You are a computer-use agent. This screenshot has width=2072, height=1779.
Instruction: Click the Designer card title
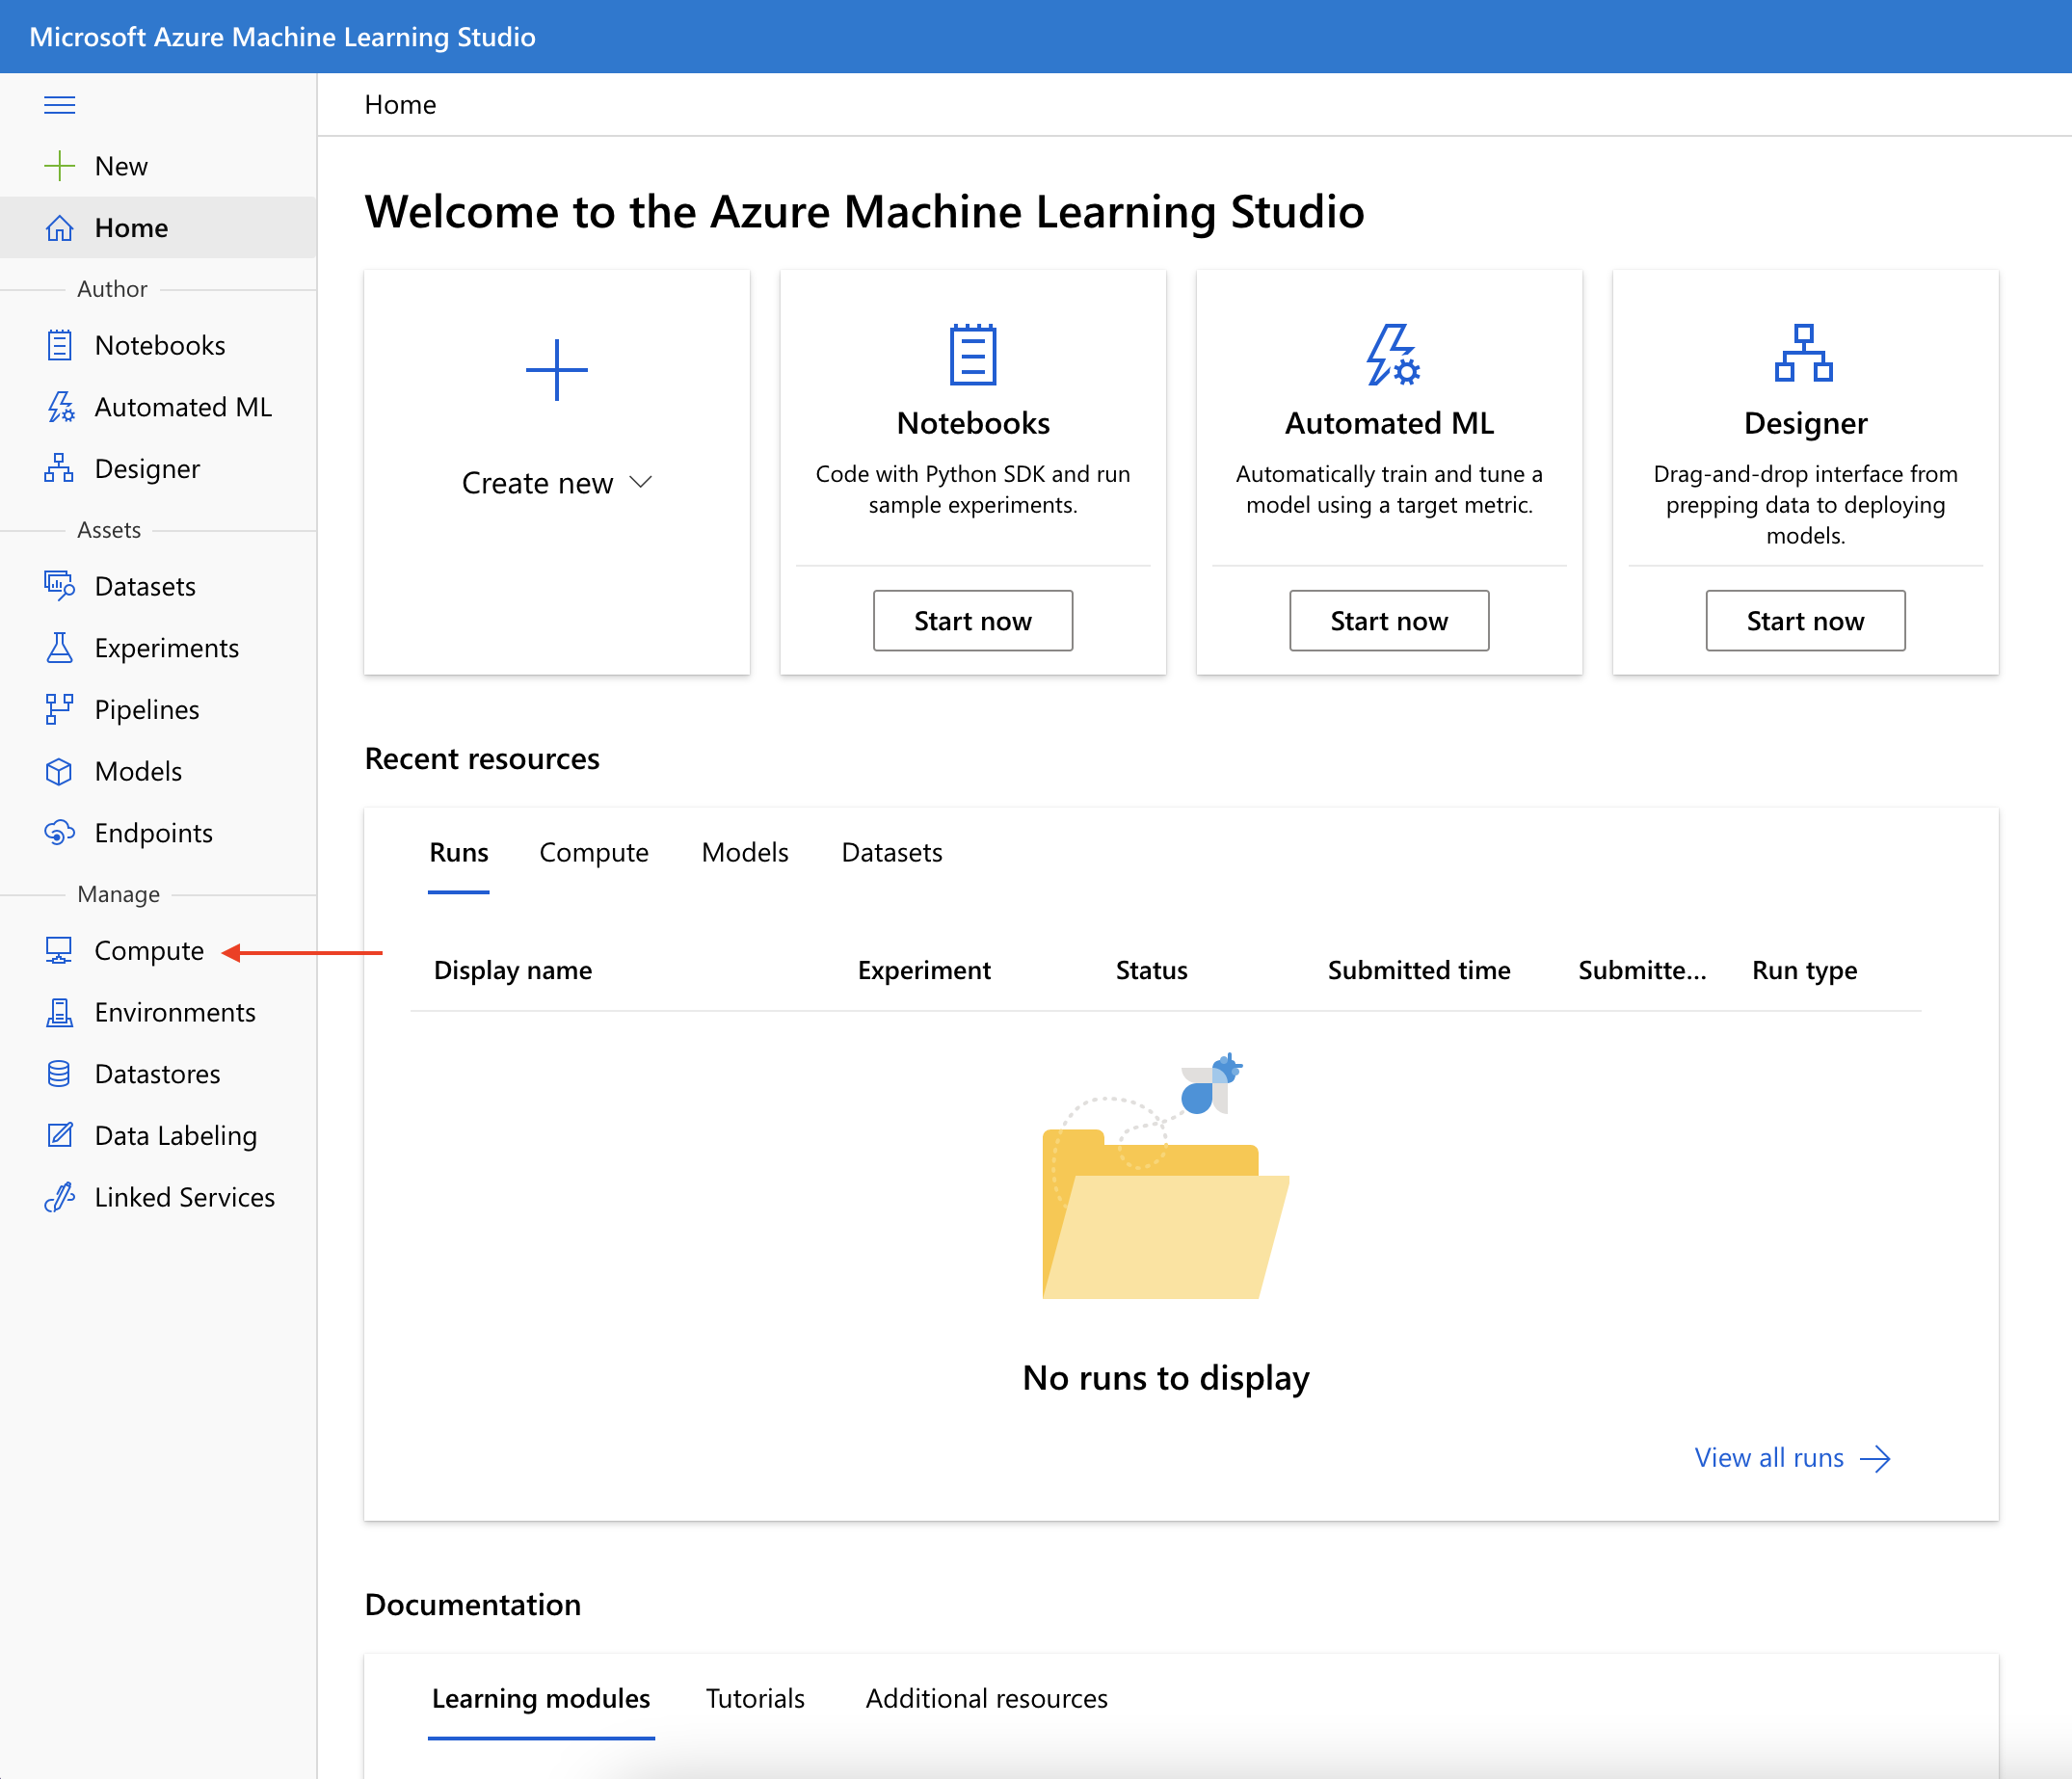click(x=1805, y=423)
